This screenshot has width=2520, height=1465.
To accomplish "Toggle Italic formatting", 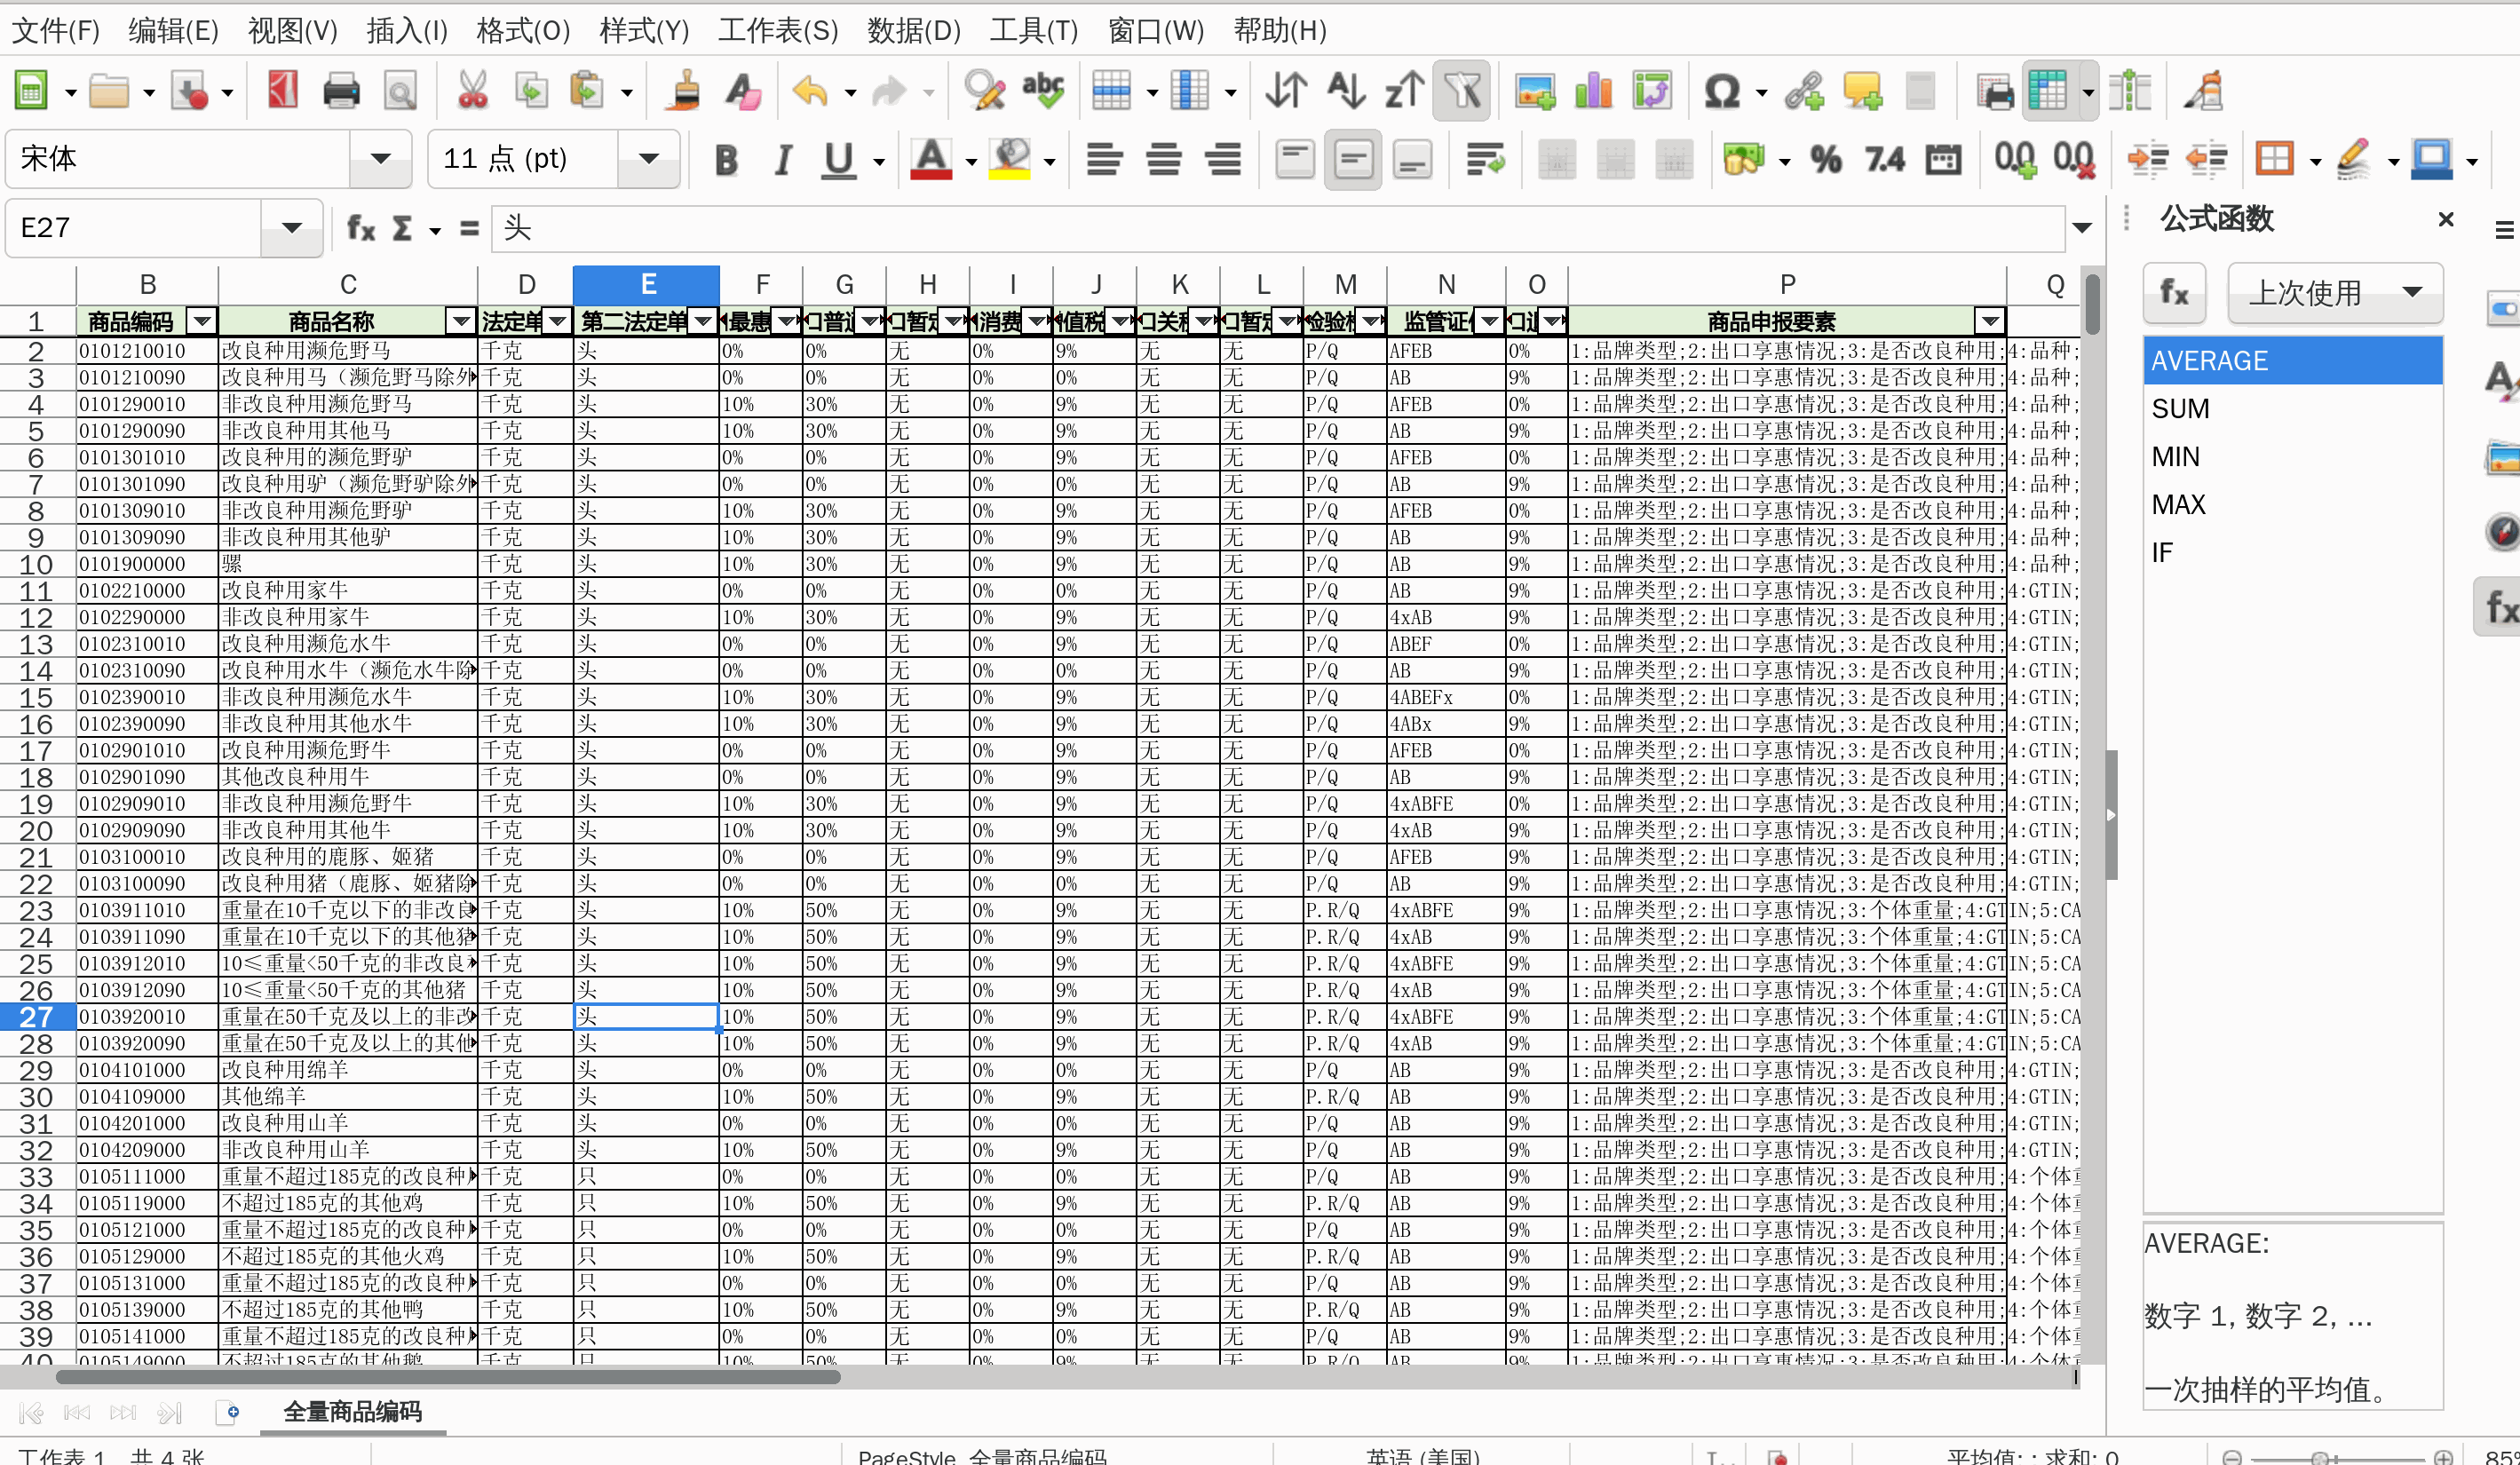I will pos(783,160).
